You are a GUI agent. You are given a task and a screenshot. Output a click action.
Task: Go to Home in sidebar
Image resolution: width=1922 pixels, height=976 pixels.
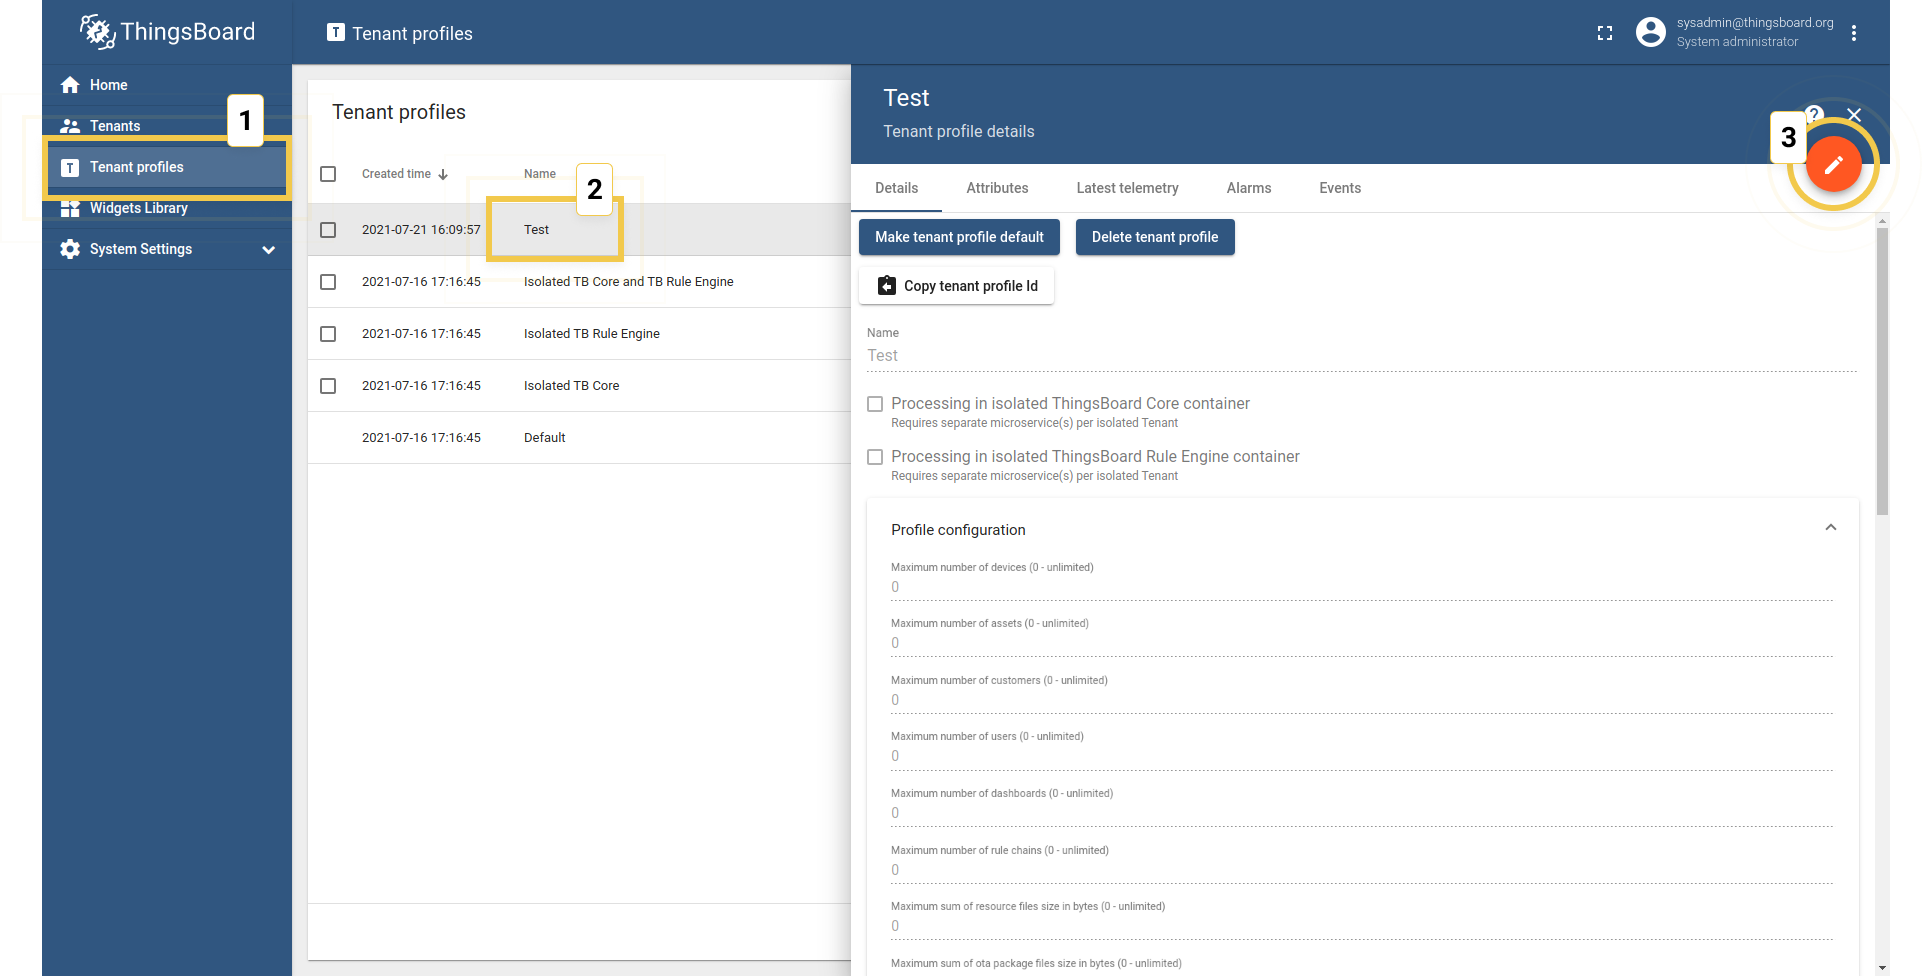click(x=108, y=85)
